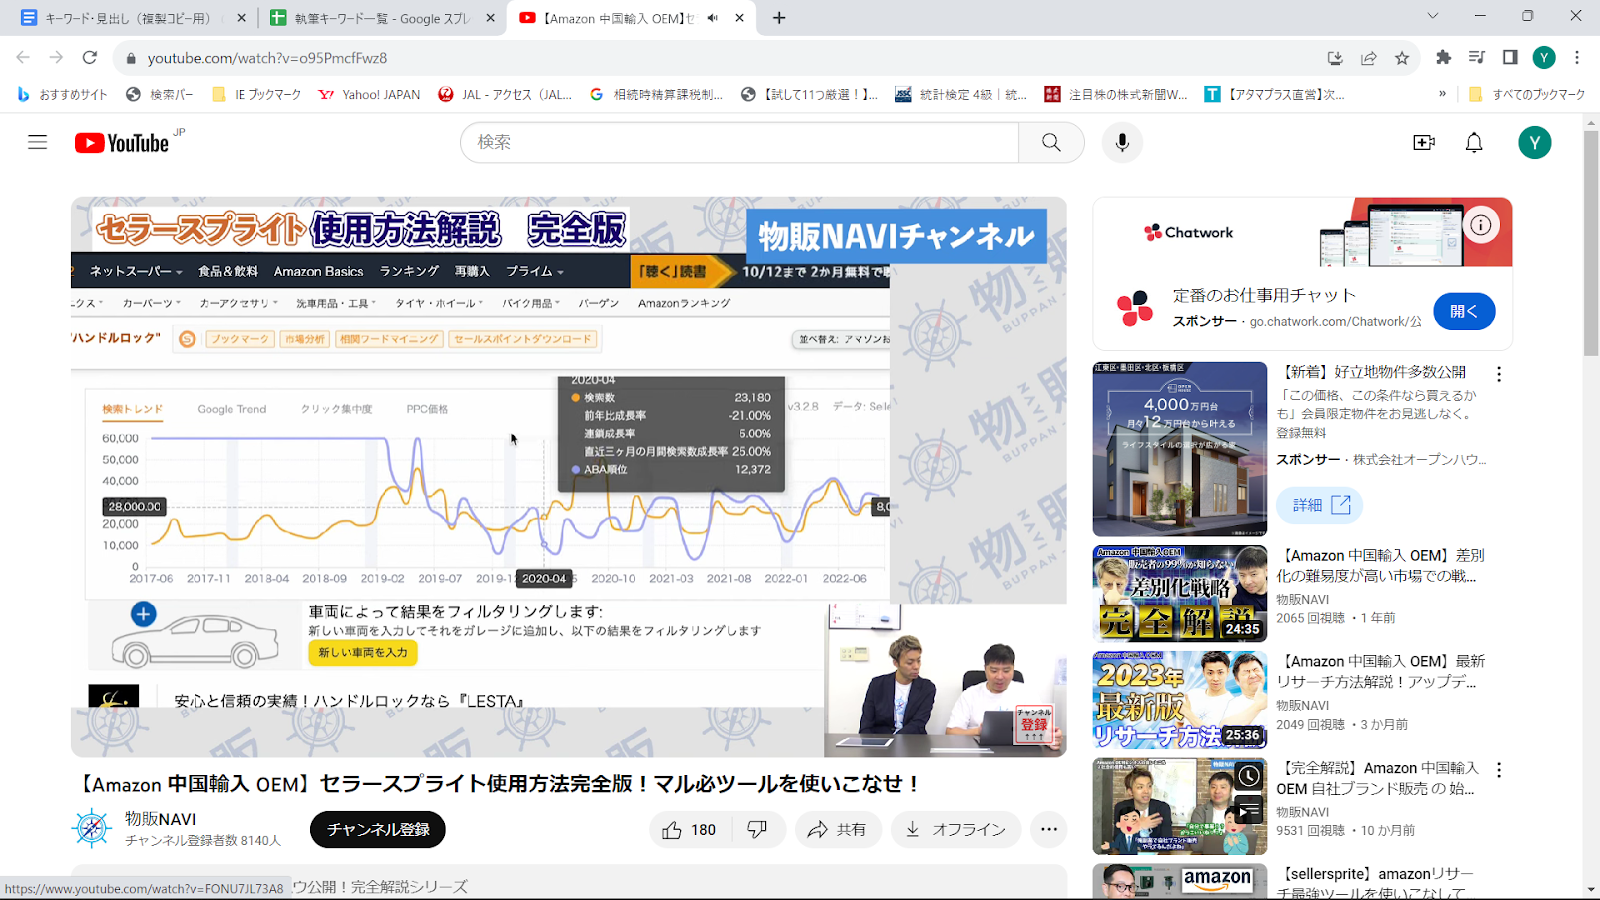Open options menu for 好立地物件 ad
The height and width of the screenshot is (900, 1600).
(1498, 374)
